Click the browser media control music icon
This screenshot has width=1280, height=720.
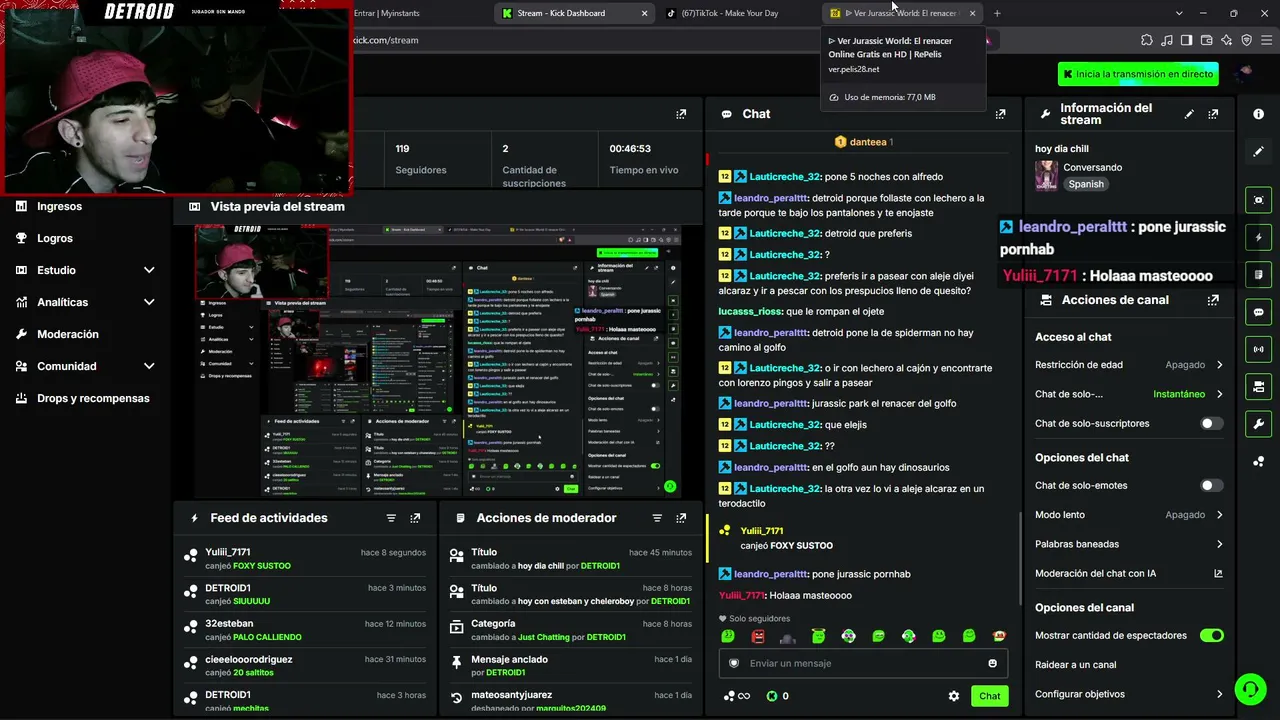coord(1167,40)
